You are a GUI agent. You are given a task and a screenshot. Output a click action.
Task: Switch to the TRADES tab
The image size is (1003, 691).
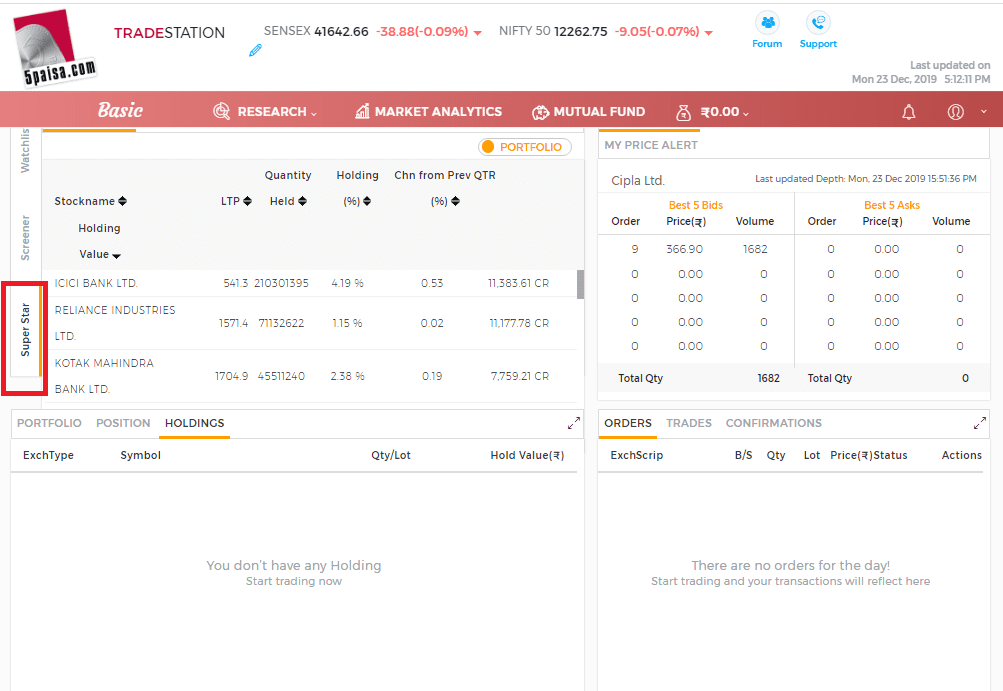click(x=689, y=423)
